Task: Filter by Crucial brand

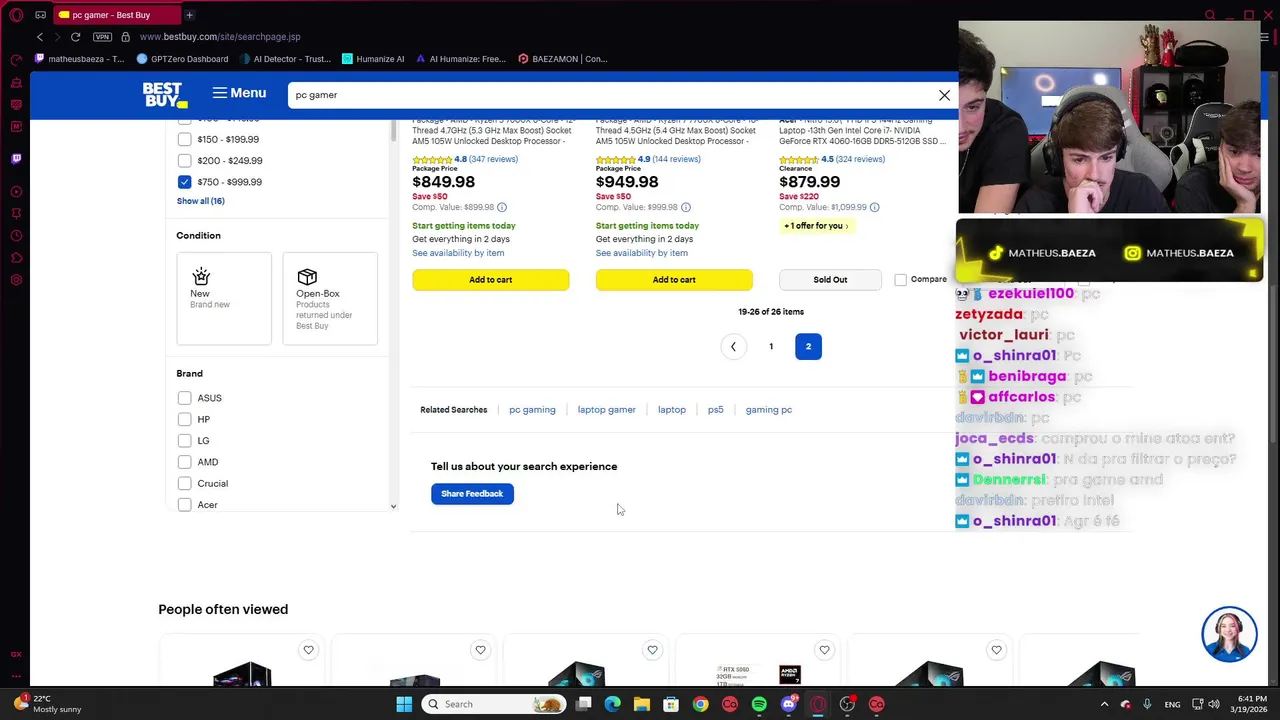Action: tap(184, 483)
